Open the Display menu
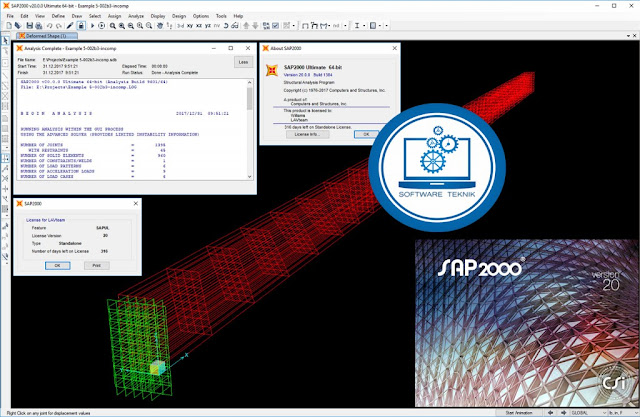 point(158,16)
